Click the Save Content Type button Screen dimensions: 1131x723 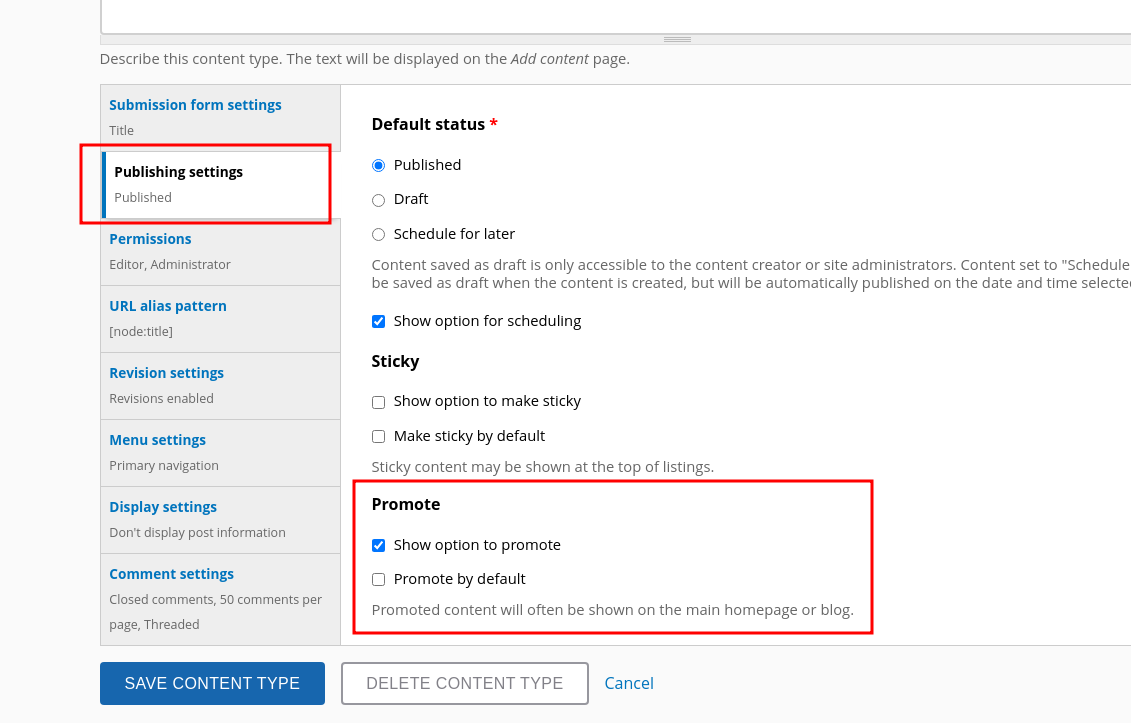pos(212,683)
